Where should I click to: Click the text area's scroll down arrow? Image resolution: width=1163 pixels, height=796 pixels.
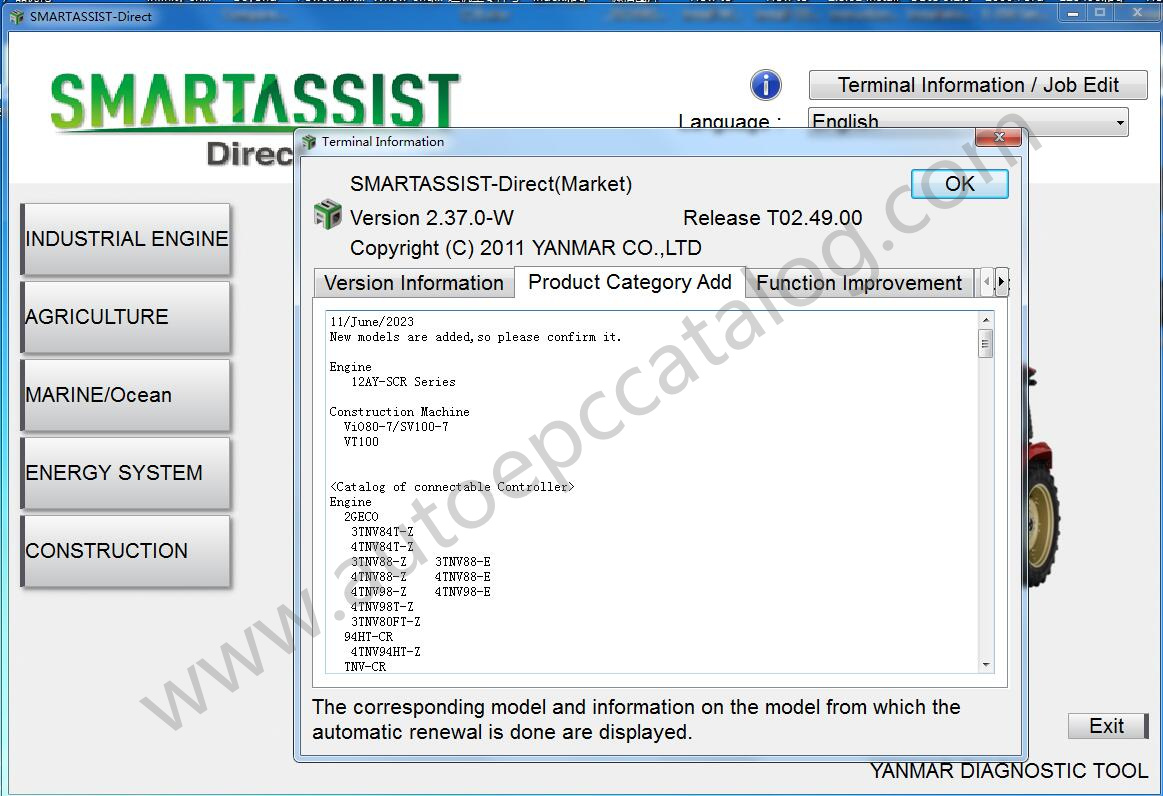(986, 665)
